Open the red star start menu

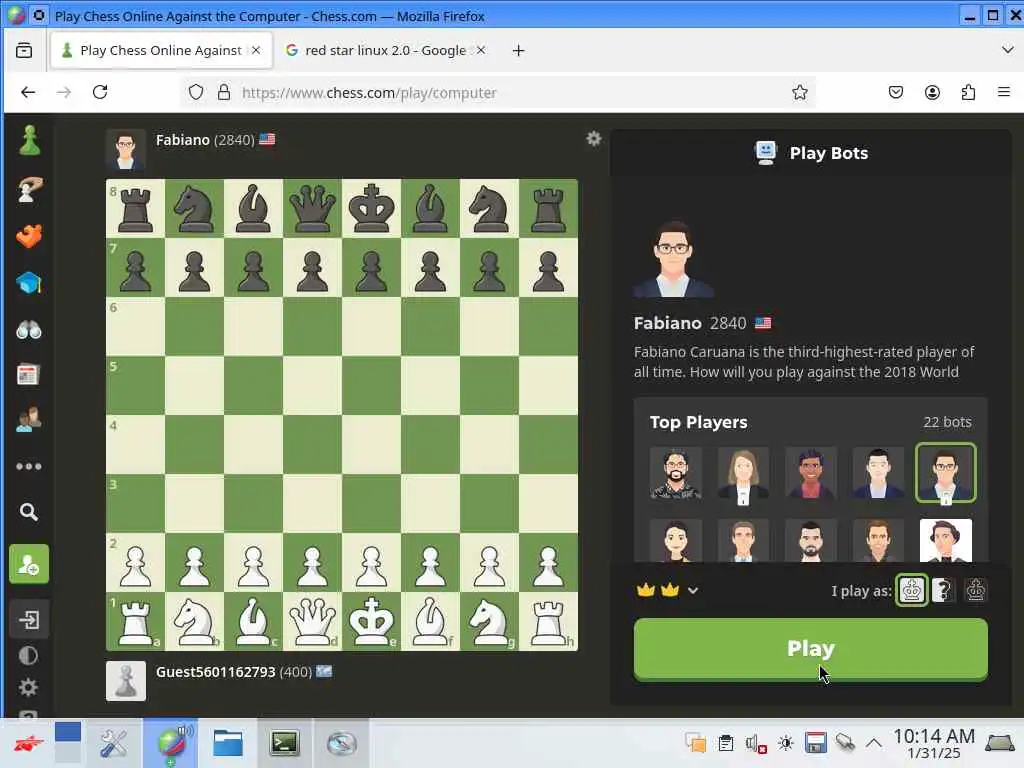tap(28, 743)
